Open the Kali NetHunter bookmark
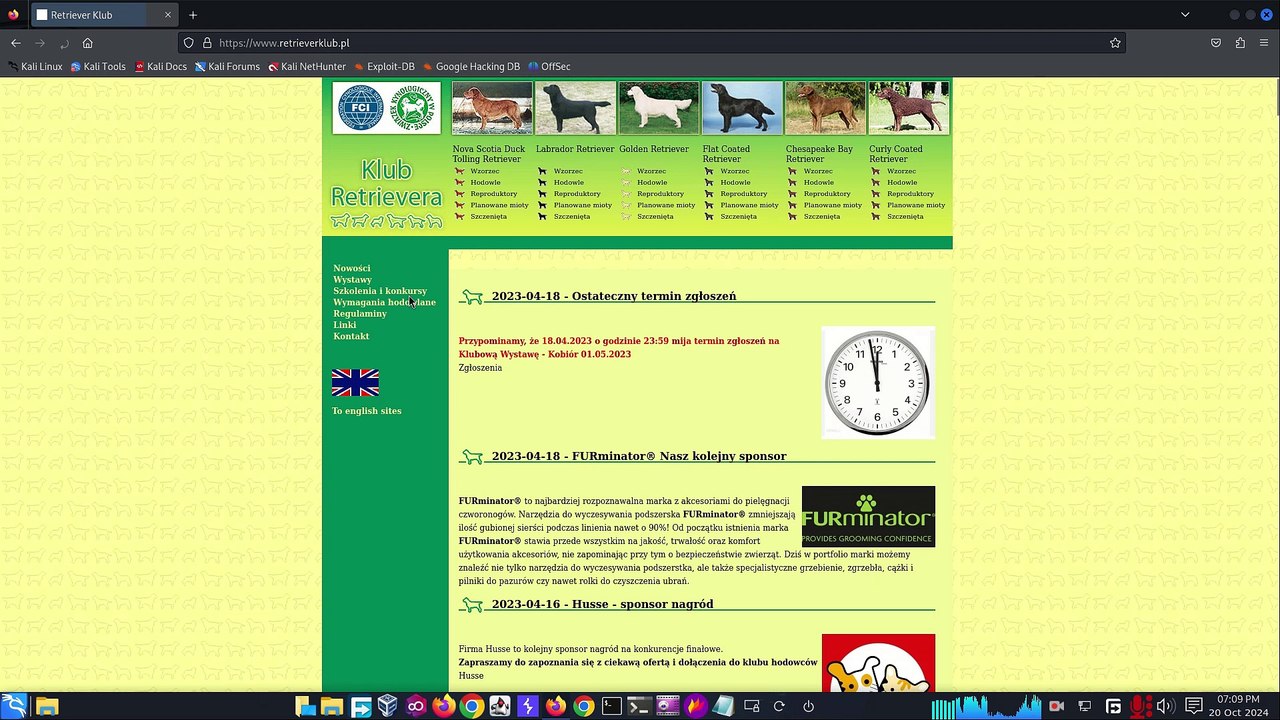The width and height of the screenshot is (1280, 720). click(x=307, y=67)
